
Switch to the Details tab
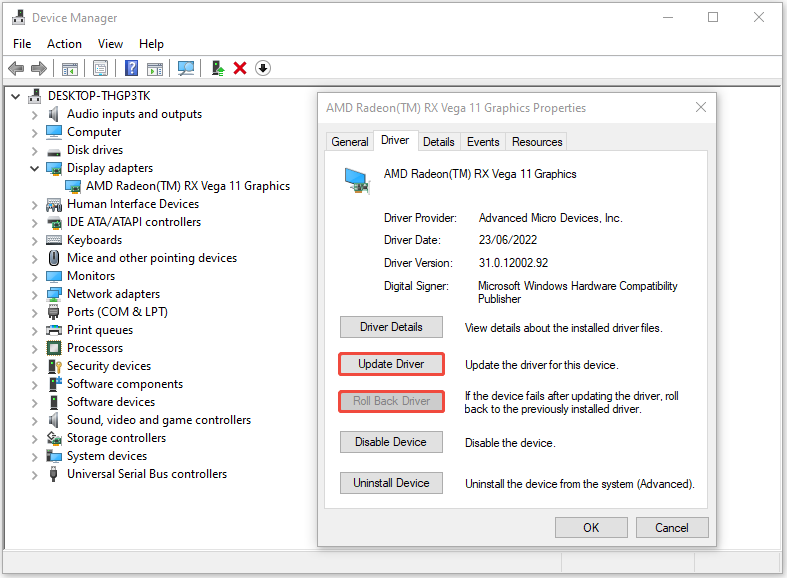[x=438, y=142]
